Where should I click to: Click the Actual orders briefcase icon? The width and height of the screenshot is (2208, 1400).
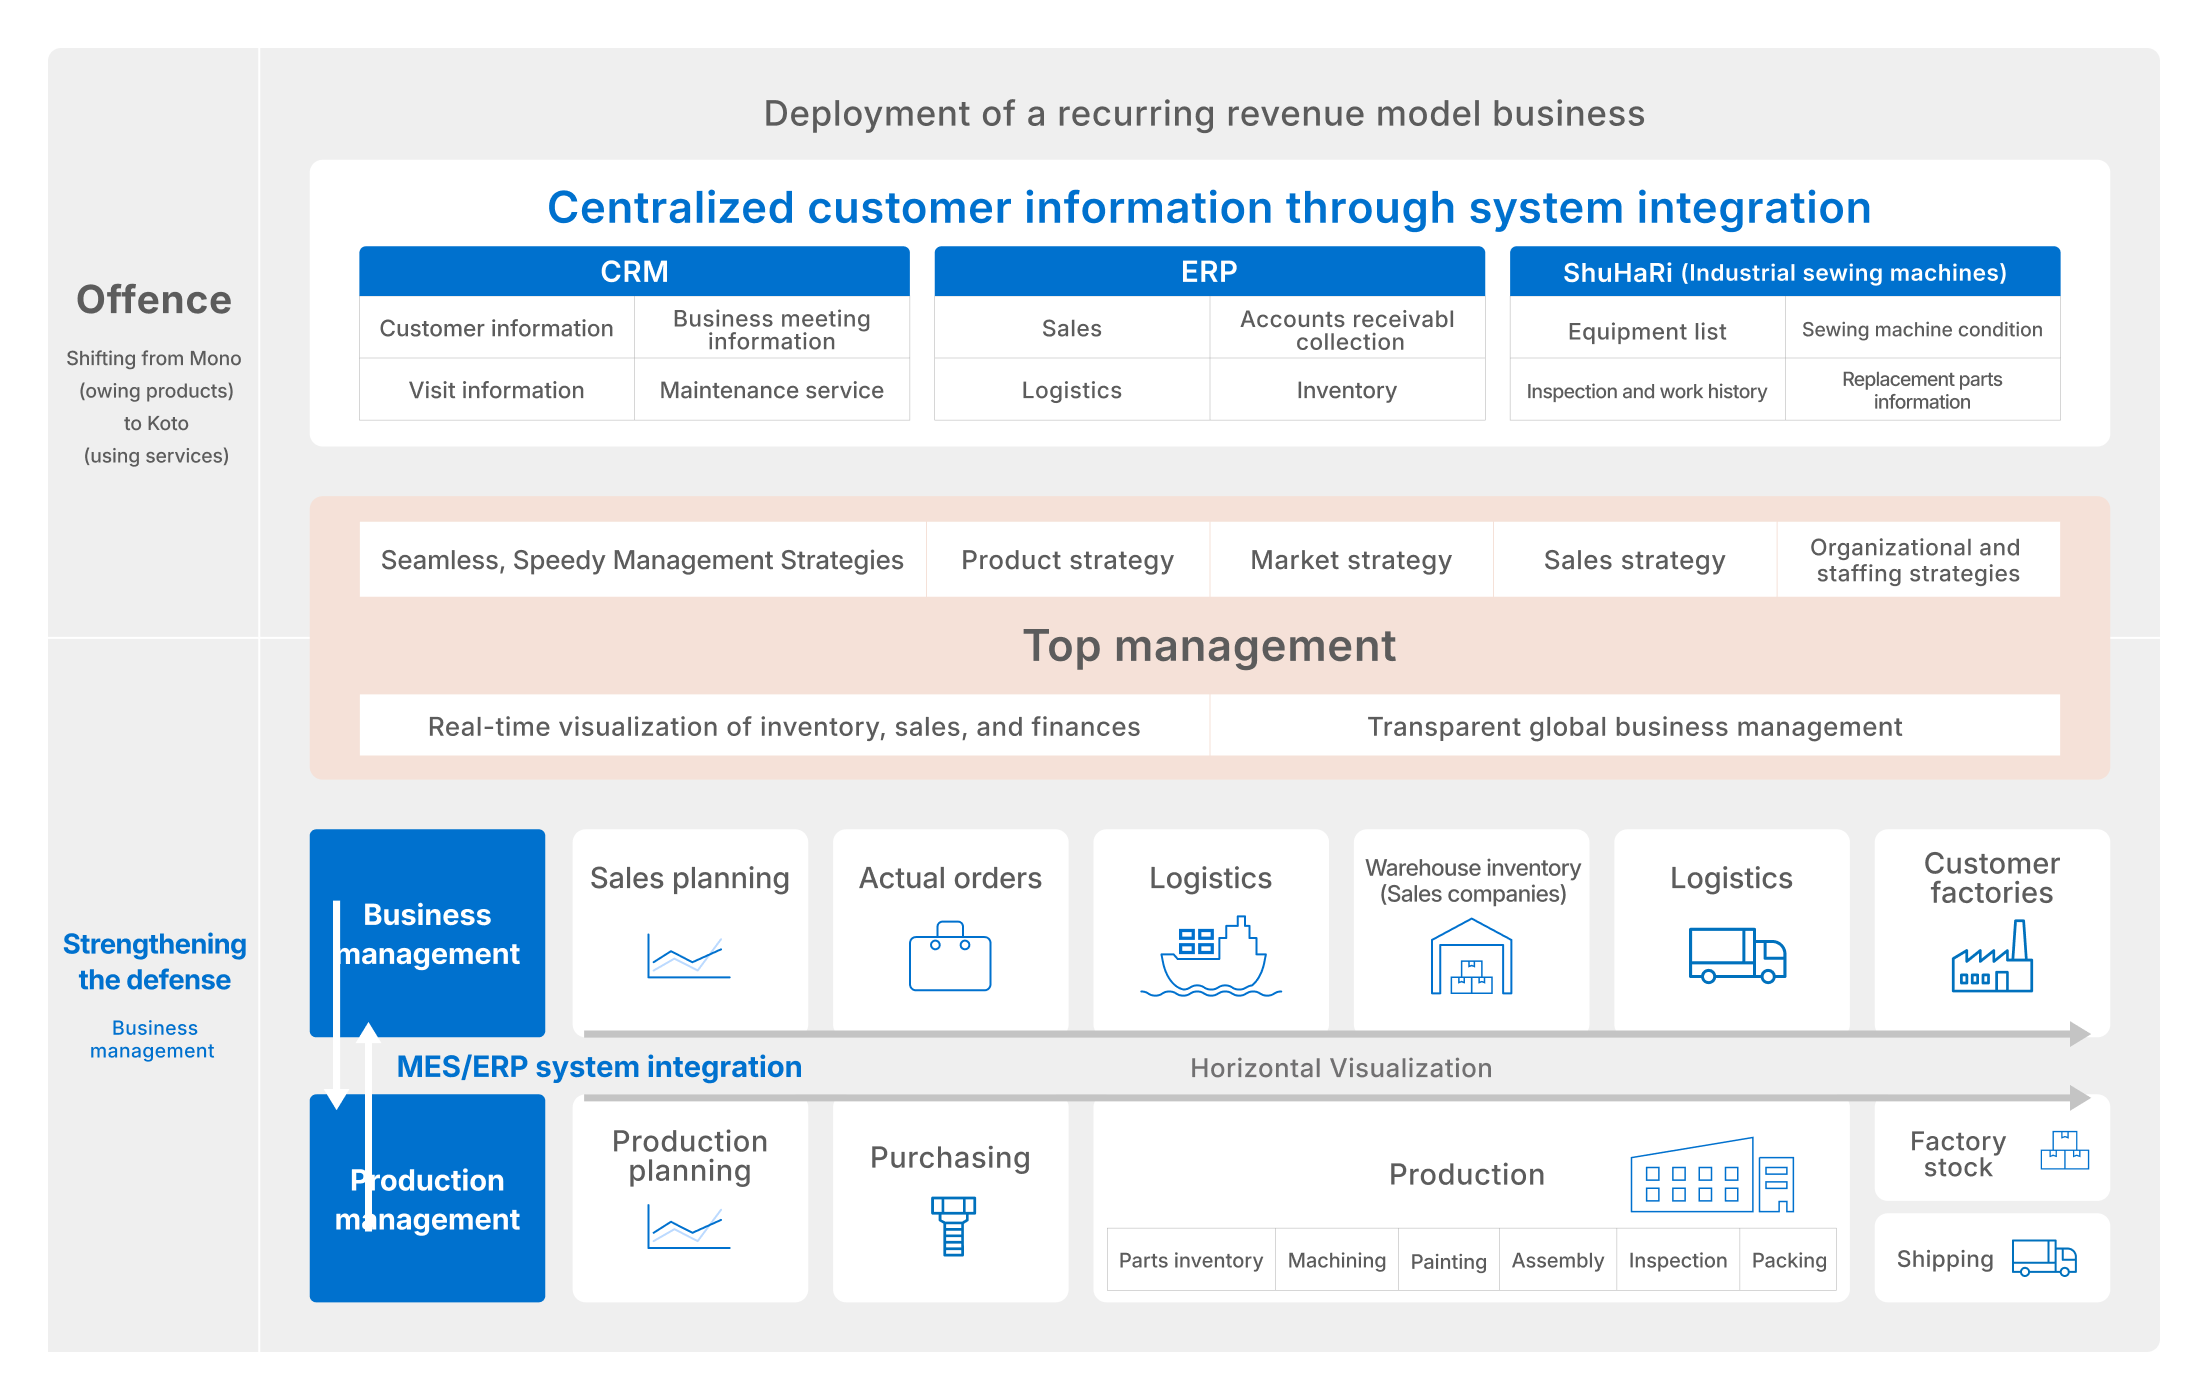point(950,956)
